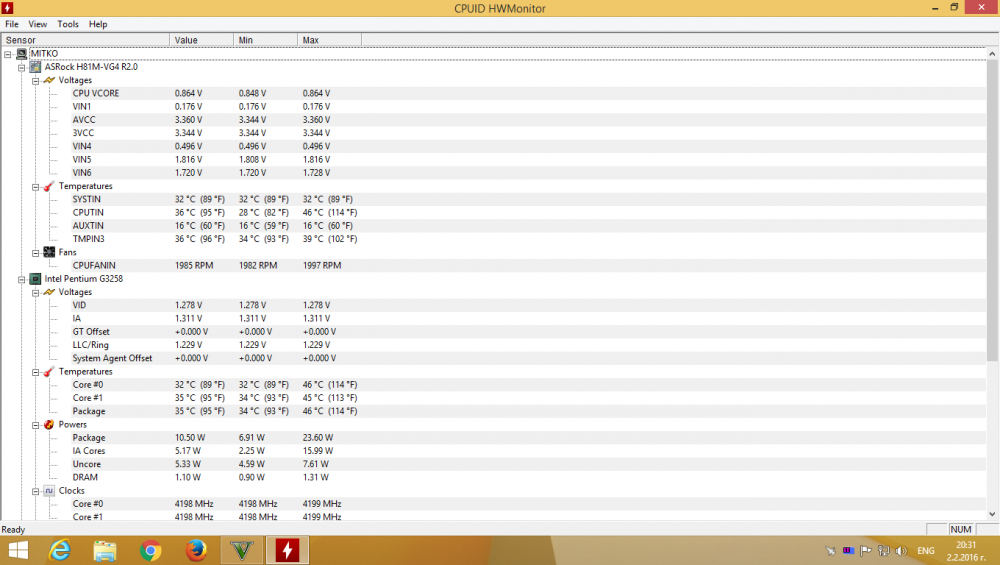The width and height of the screenshot is (1000, 565).
Task: Click the scrollbar down arrow
Action: [992, 514]
